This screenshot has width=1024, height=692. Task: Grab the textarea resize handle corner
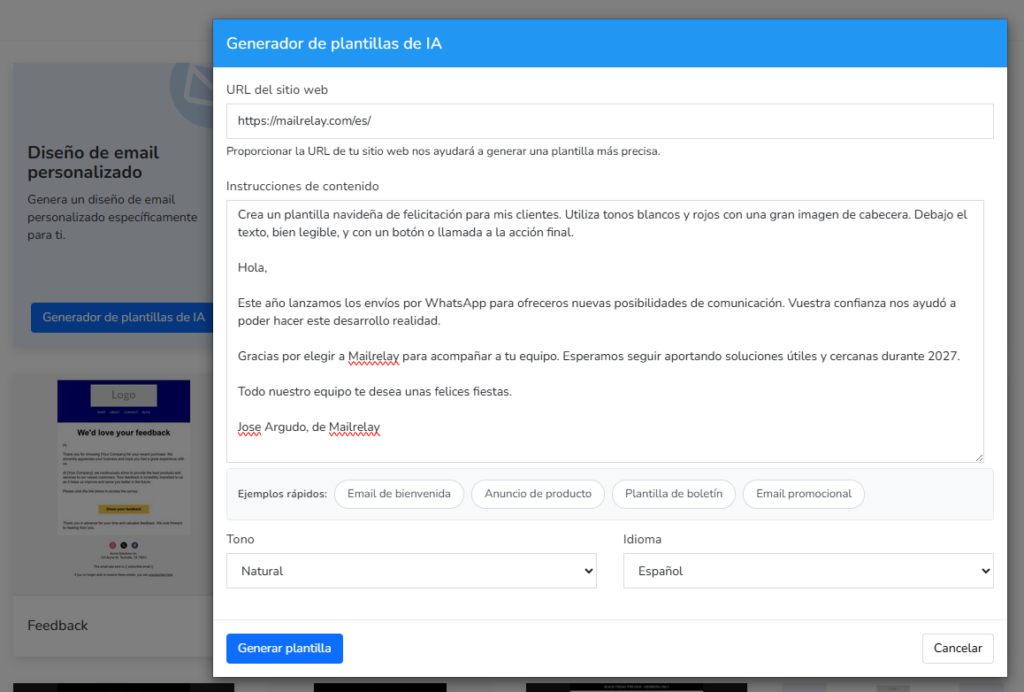(x=979, y=458)
